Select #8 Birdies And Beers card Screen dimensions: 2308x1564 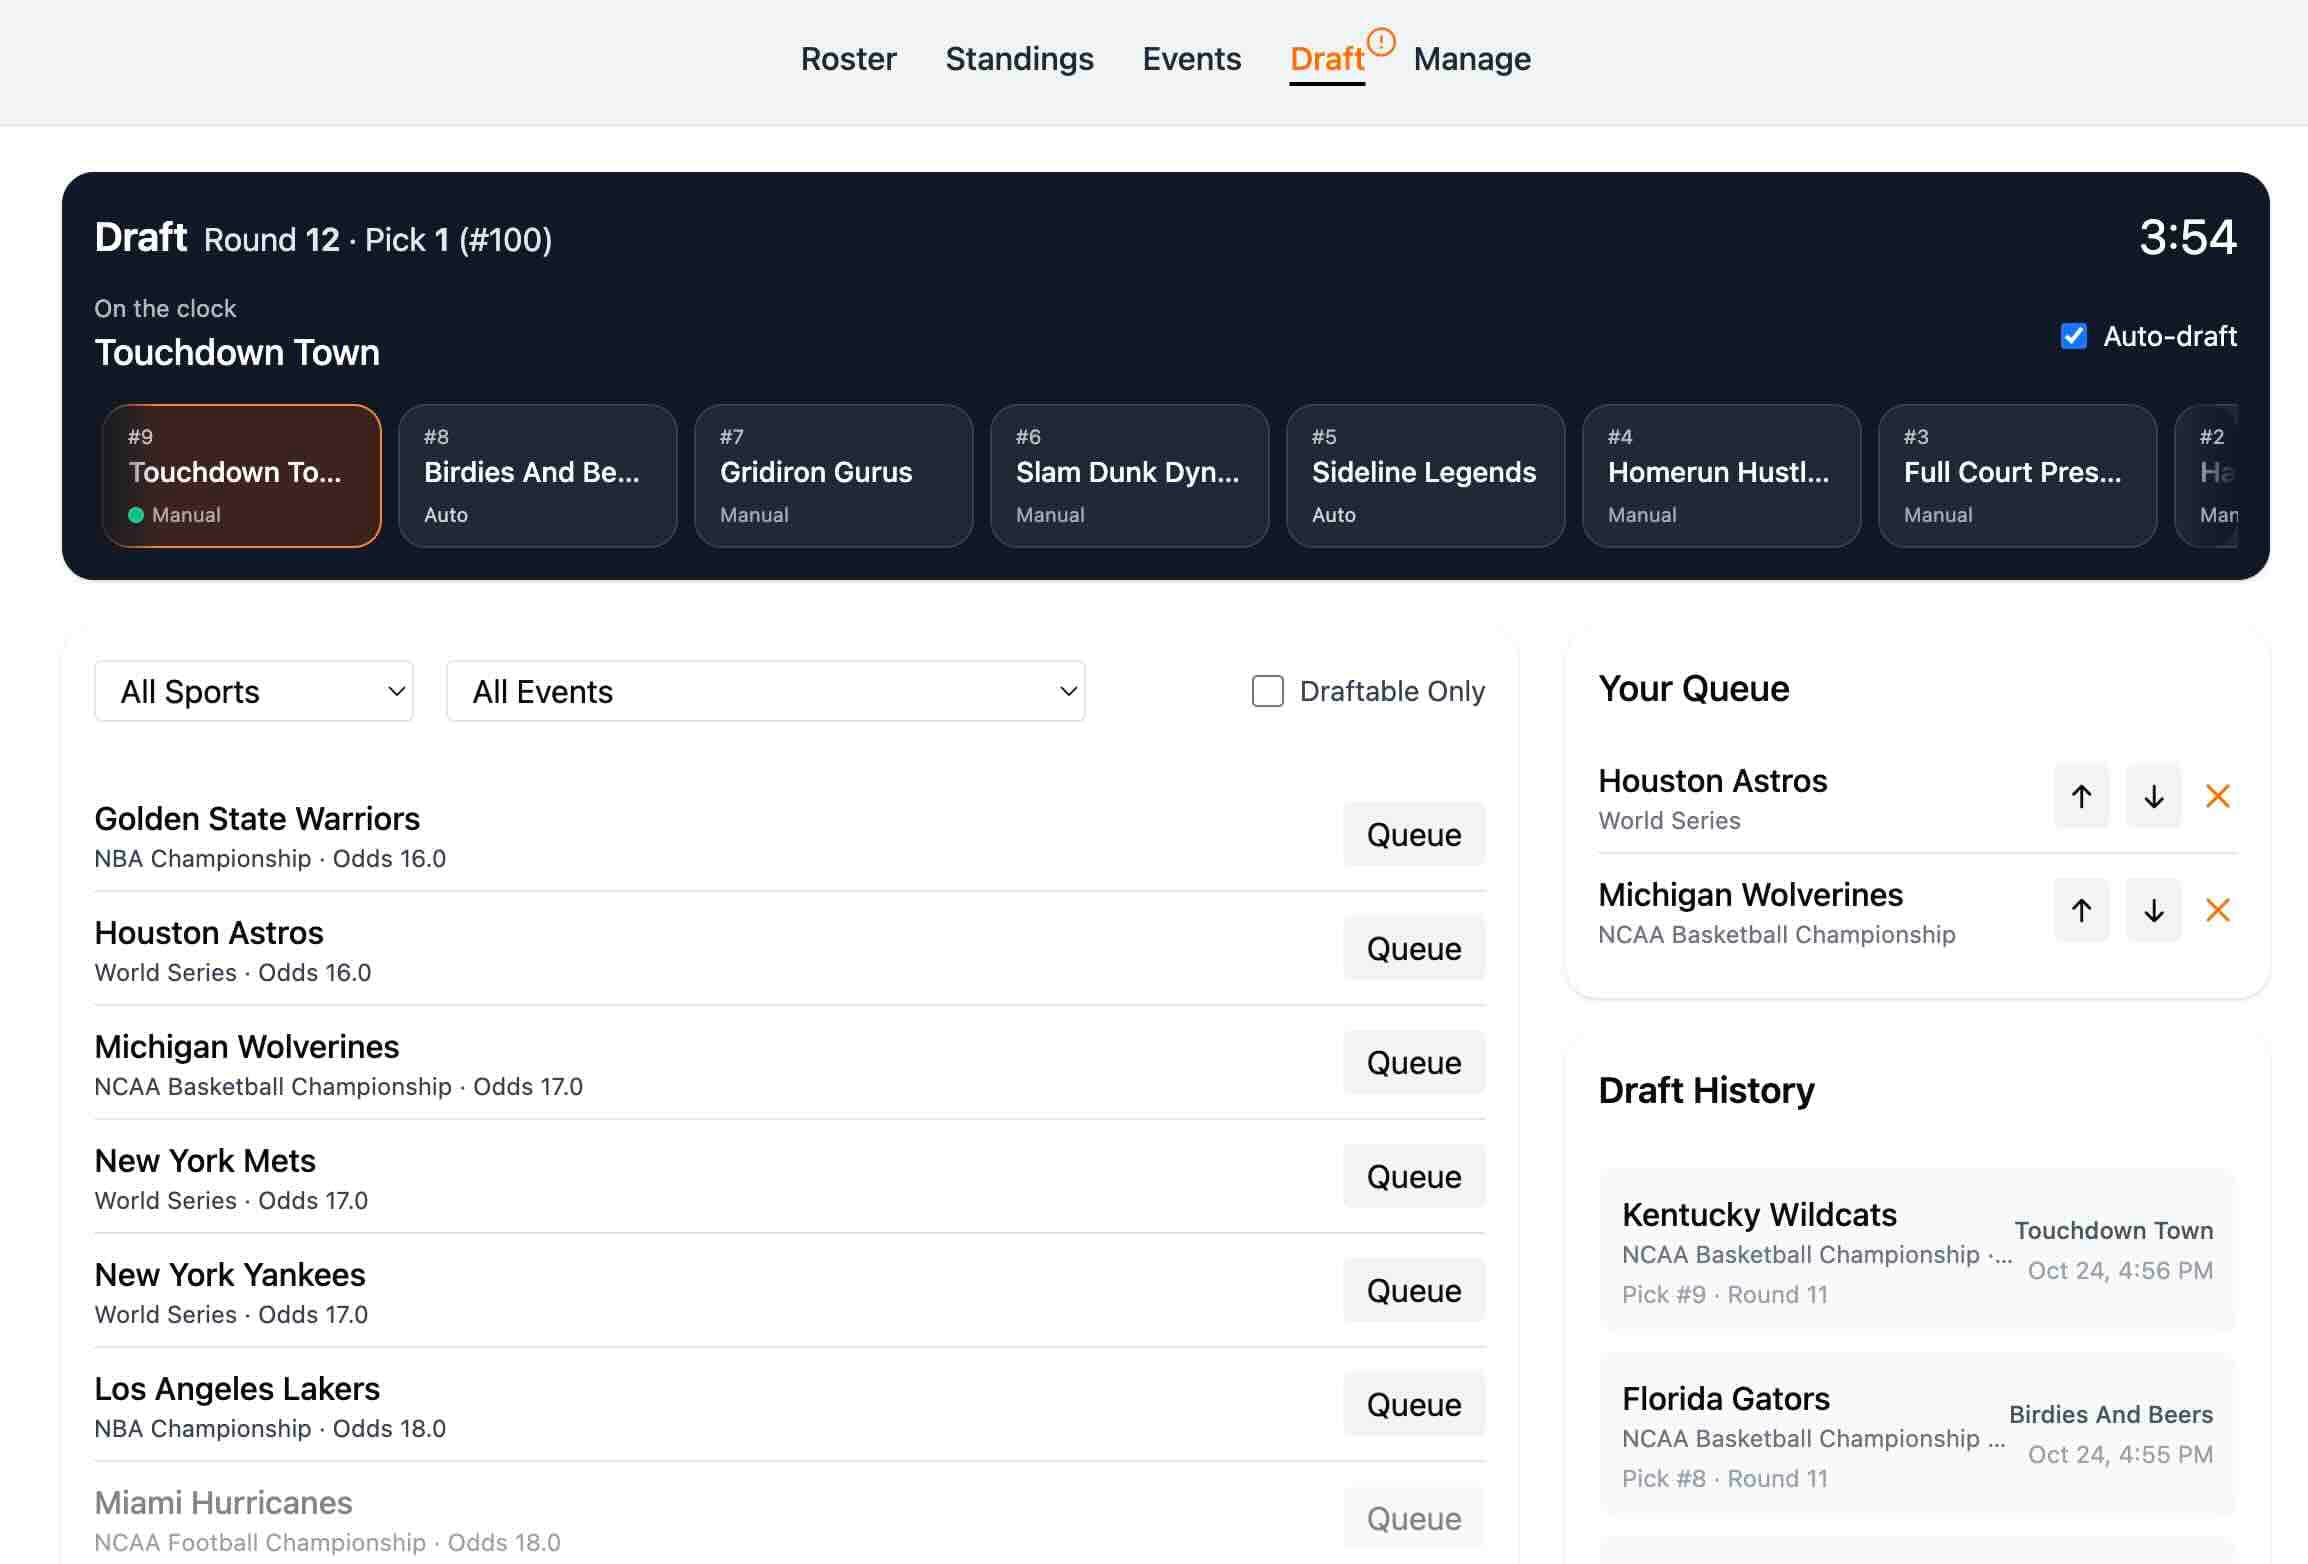point(537,476)
